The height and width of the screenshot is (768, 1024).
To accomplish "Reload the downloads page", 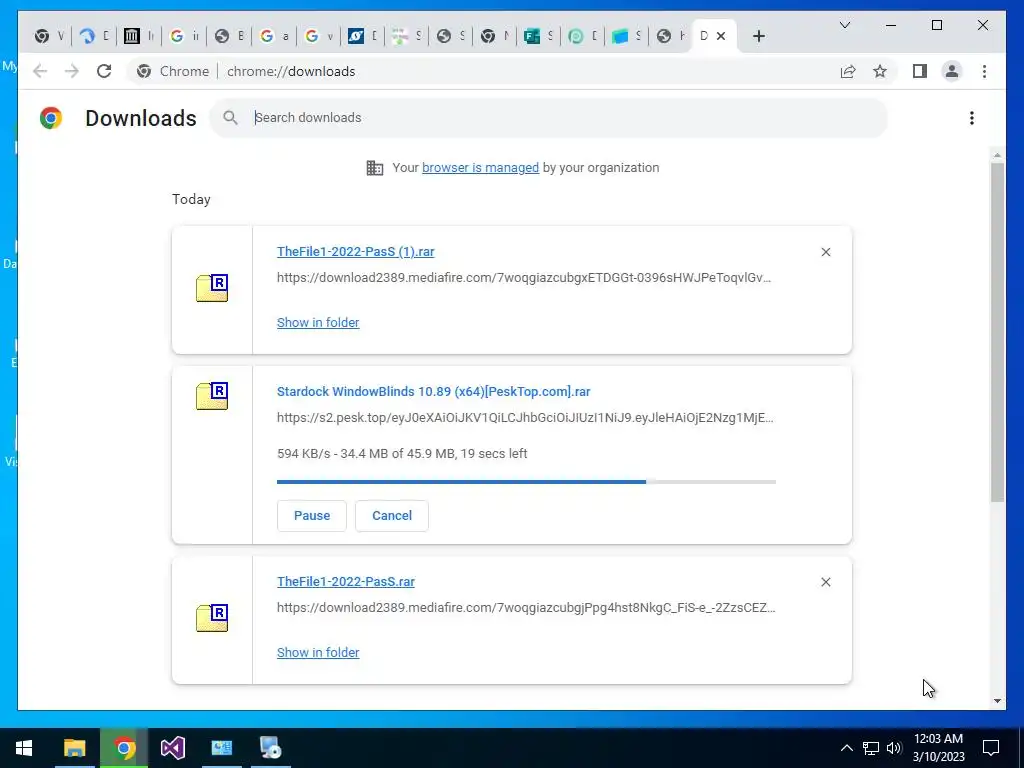I will tap(104, 71).
